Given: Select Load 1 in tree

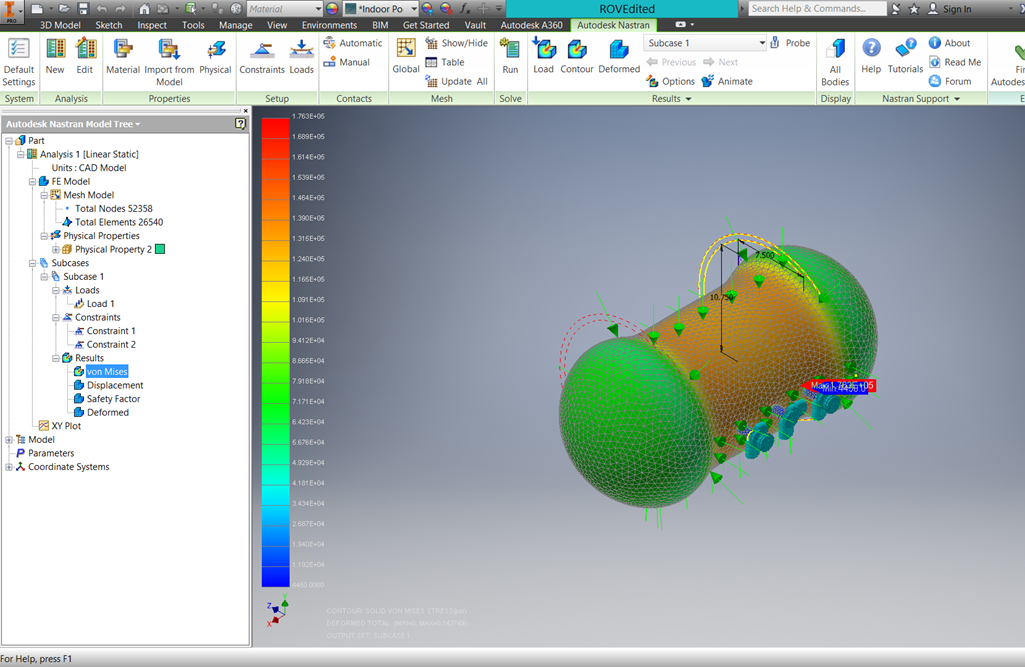Looking at the screenshot, I should [101, 303].
